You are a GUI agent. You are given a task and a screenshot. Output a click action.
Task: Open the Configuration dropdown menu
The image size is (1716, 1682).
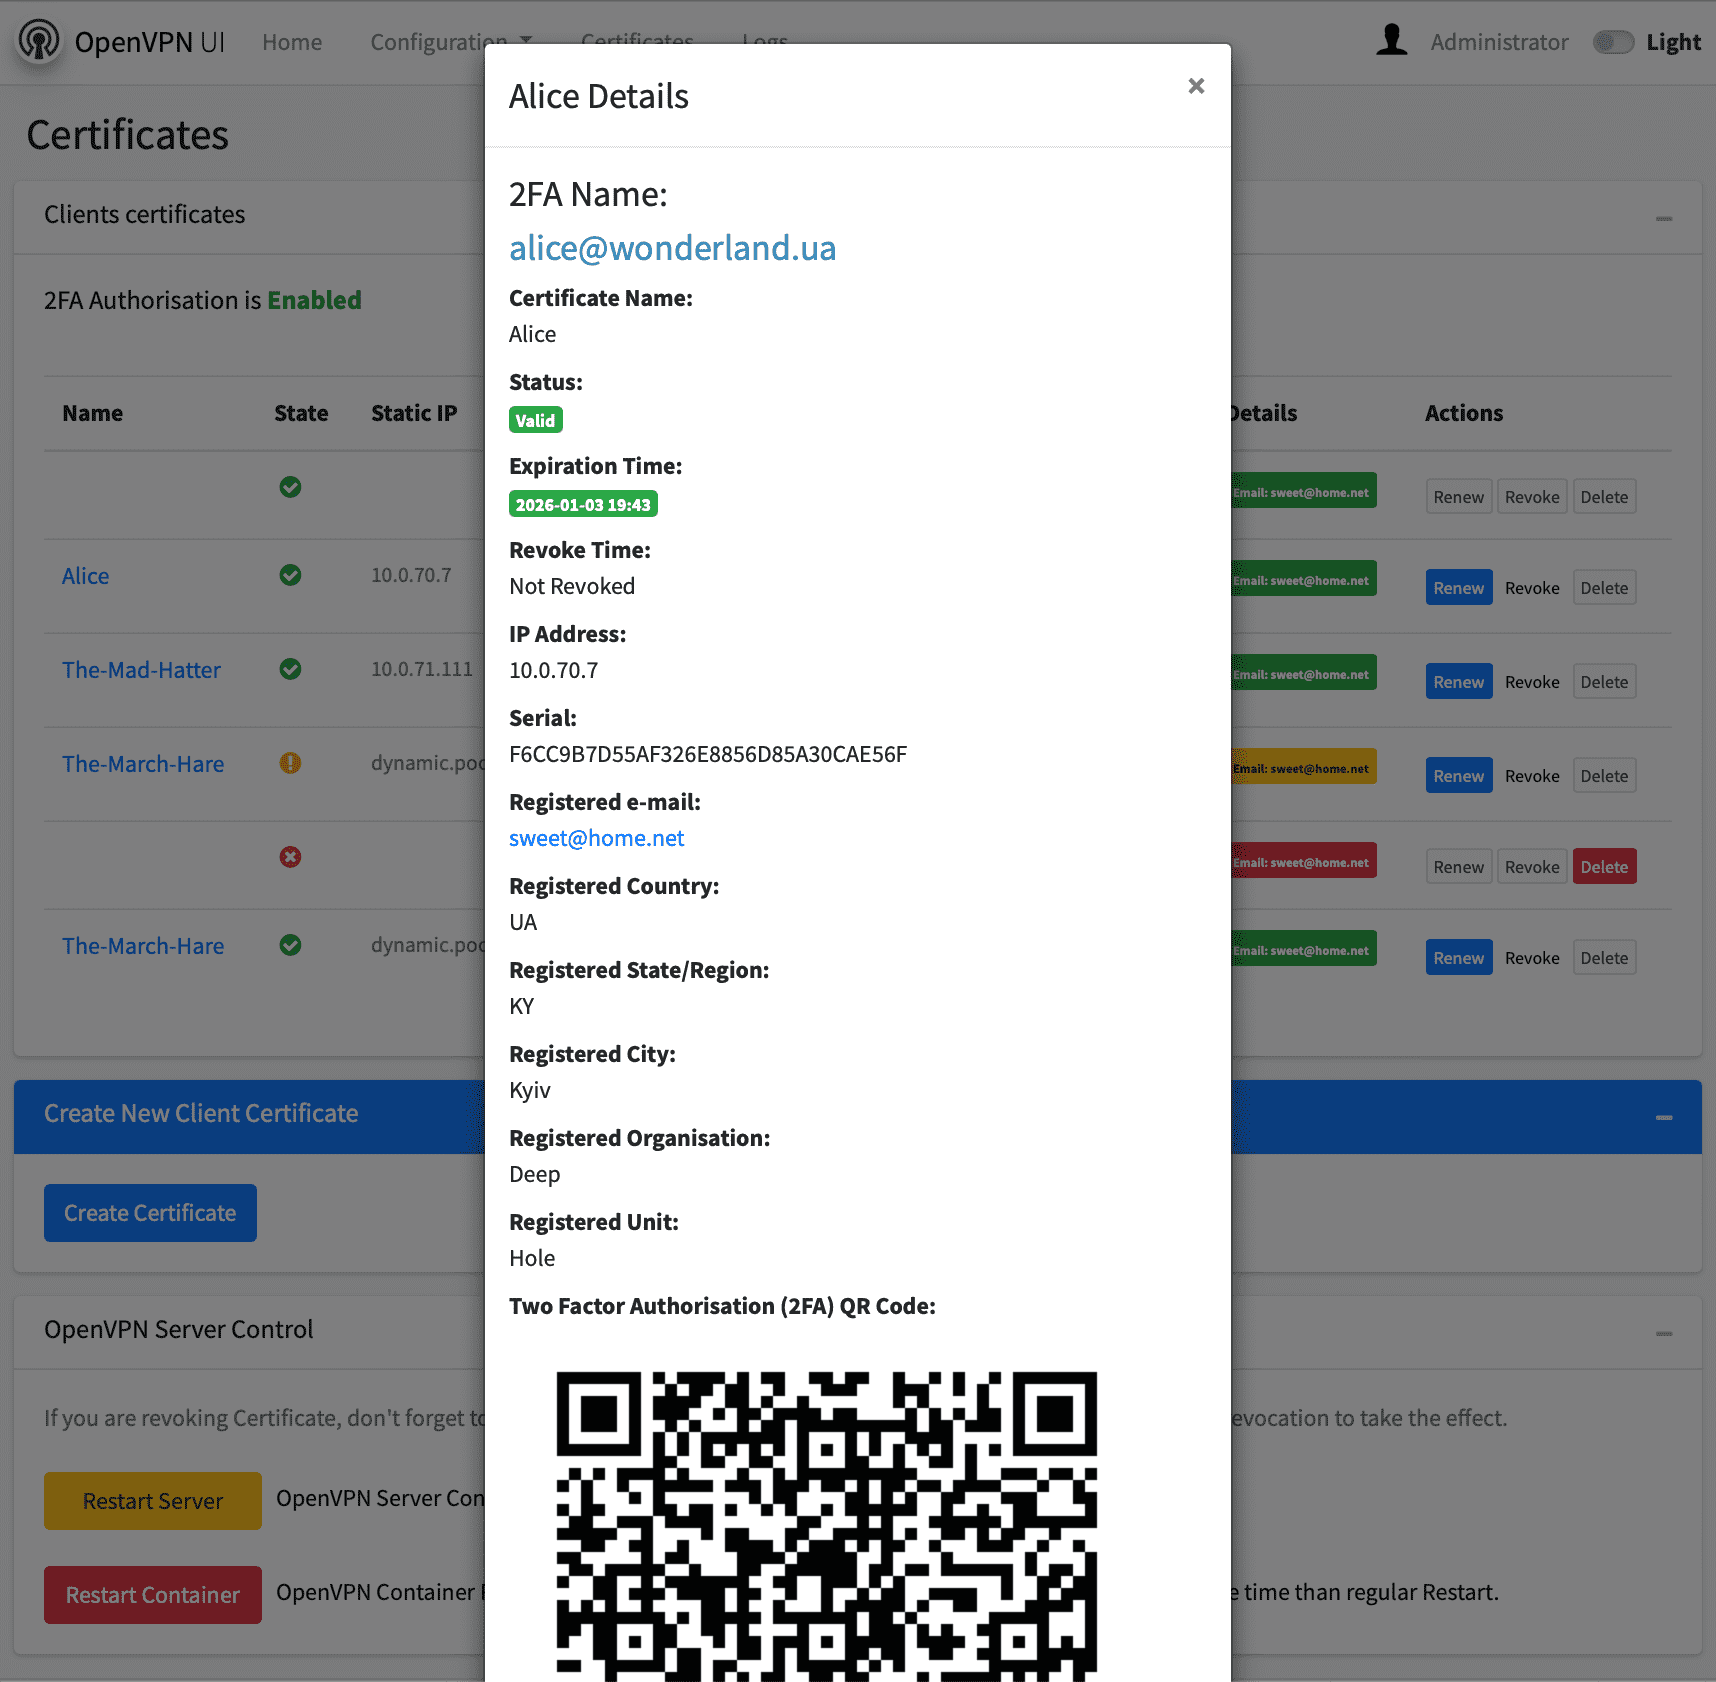click(x=451, y=42)
